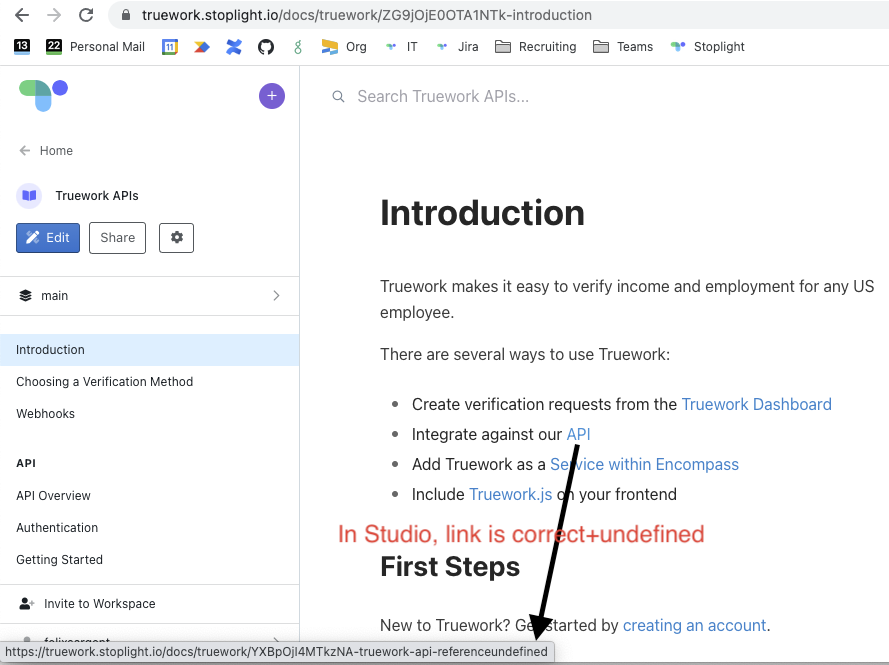Click the search magnifier in Search Truework APIs
This screenshot has height=665, width=889.
coord(338,96)
